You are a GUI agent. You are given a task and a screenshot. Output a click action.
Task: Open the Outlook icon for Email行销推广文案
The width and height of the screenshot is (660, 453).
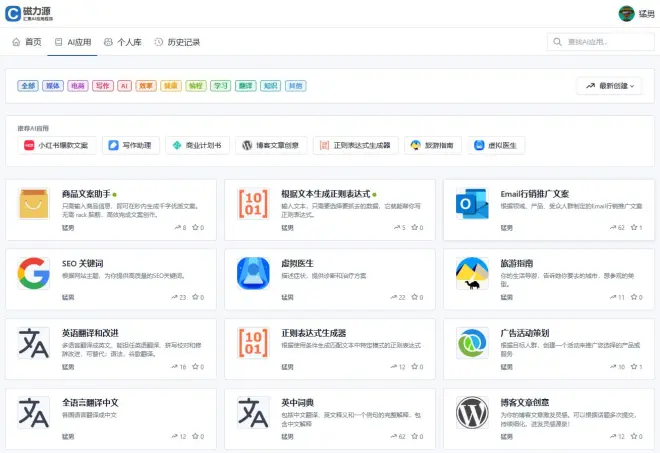pos(470,203)
